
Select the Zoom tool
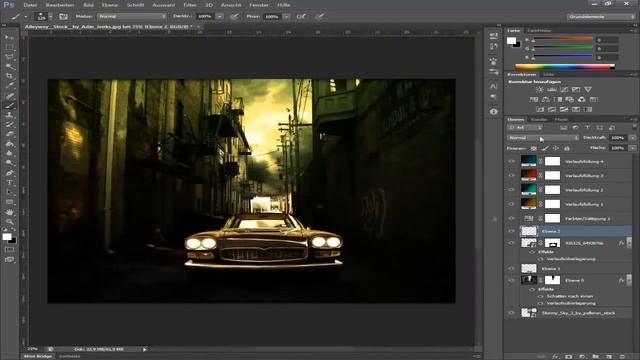(x=9, y=222)
